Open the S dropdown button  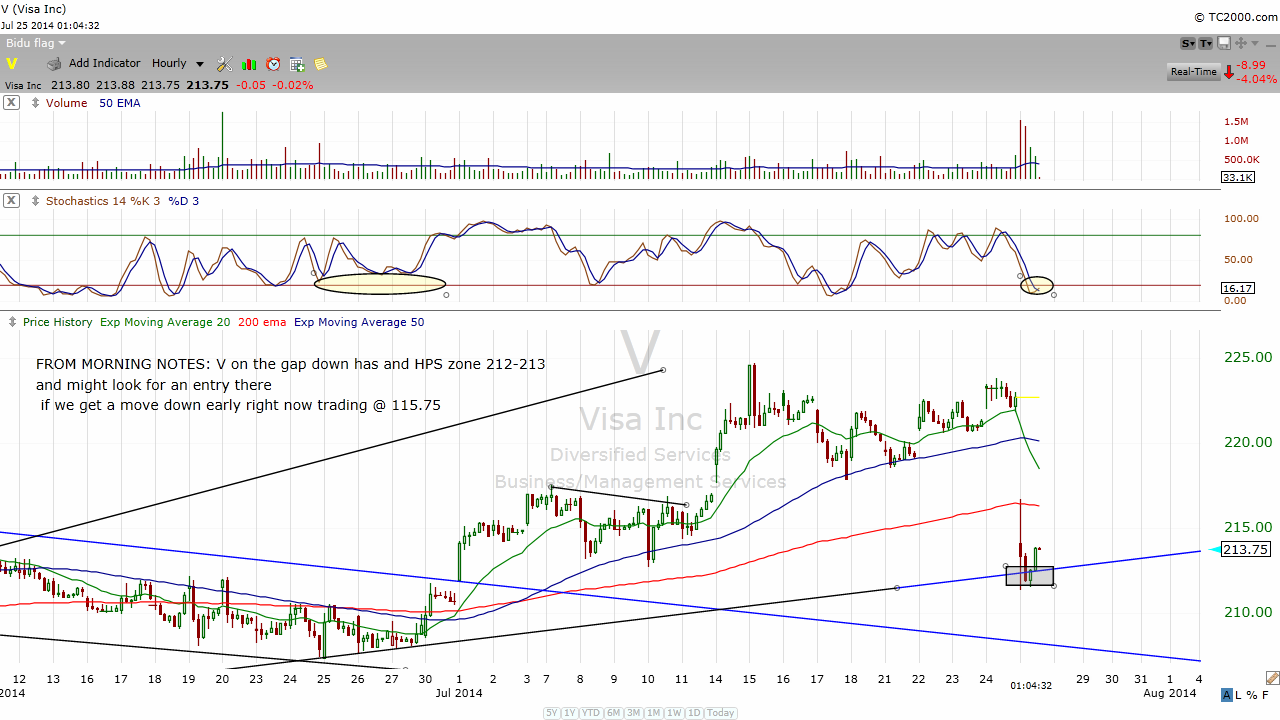pos(1188,43)
